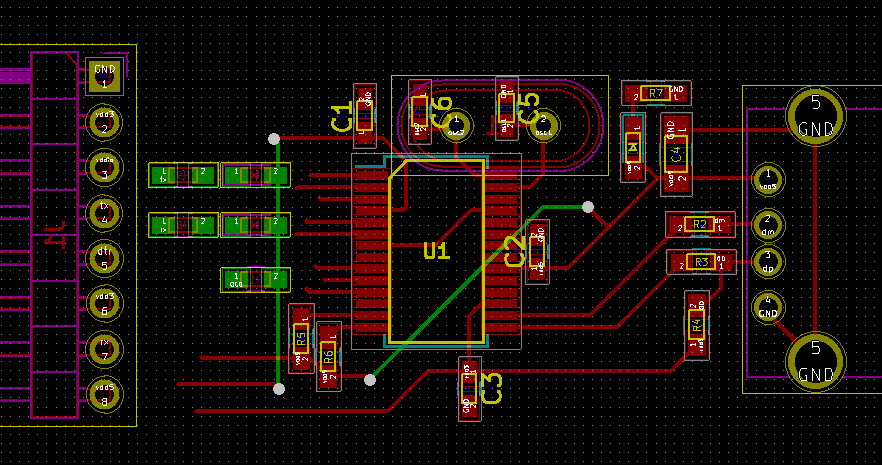Select the via at green trace's upper-right end

(588, 207)
